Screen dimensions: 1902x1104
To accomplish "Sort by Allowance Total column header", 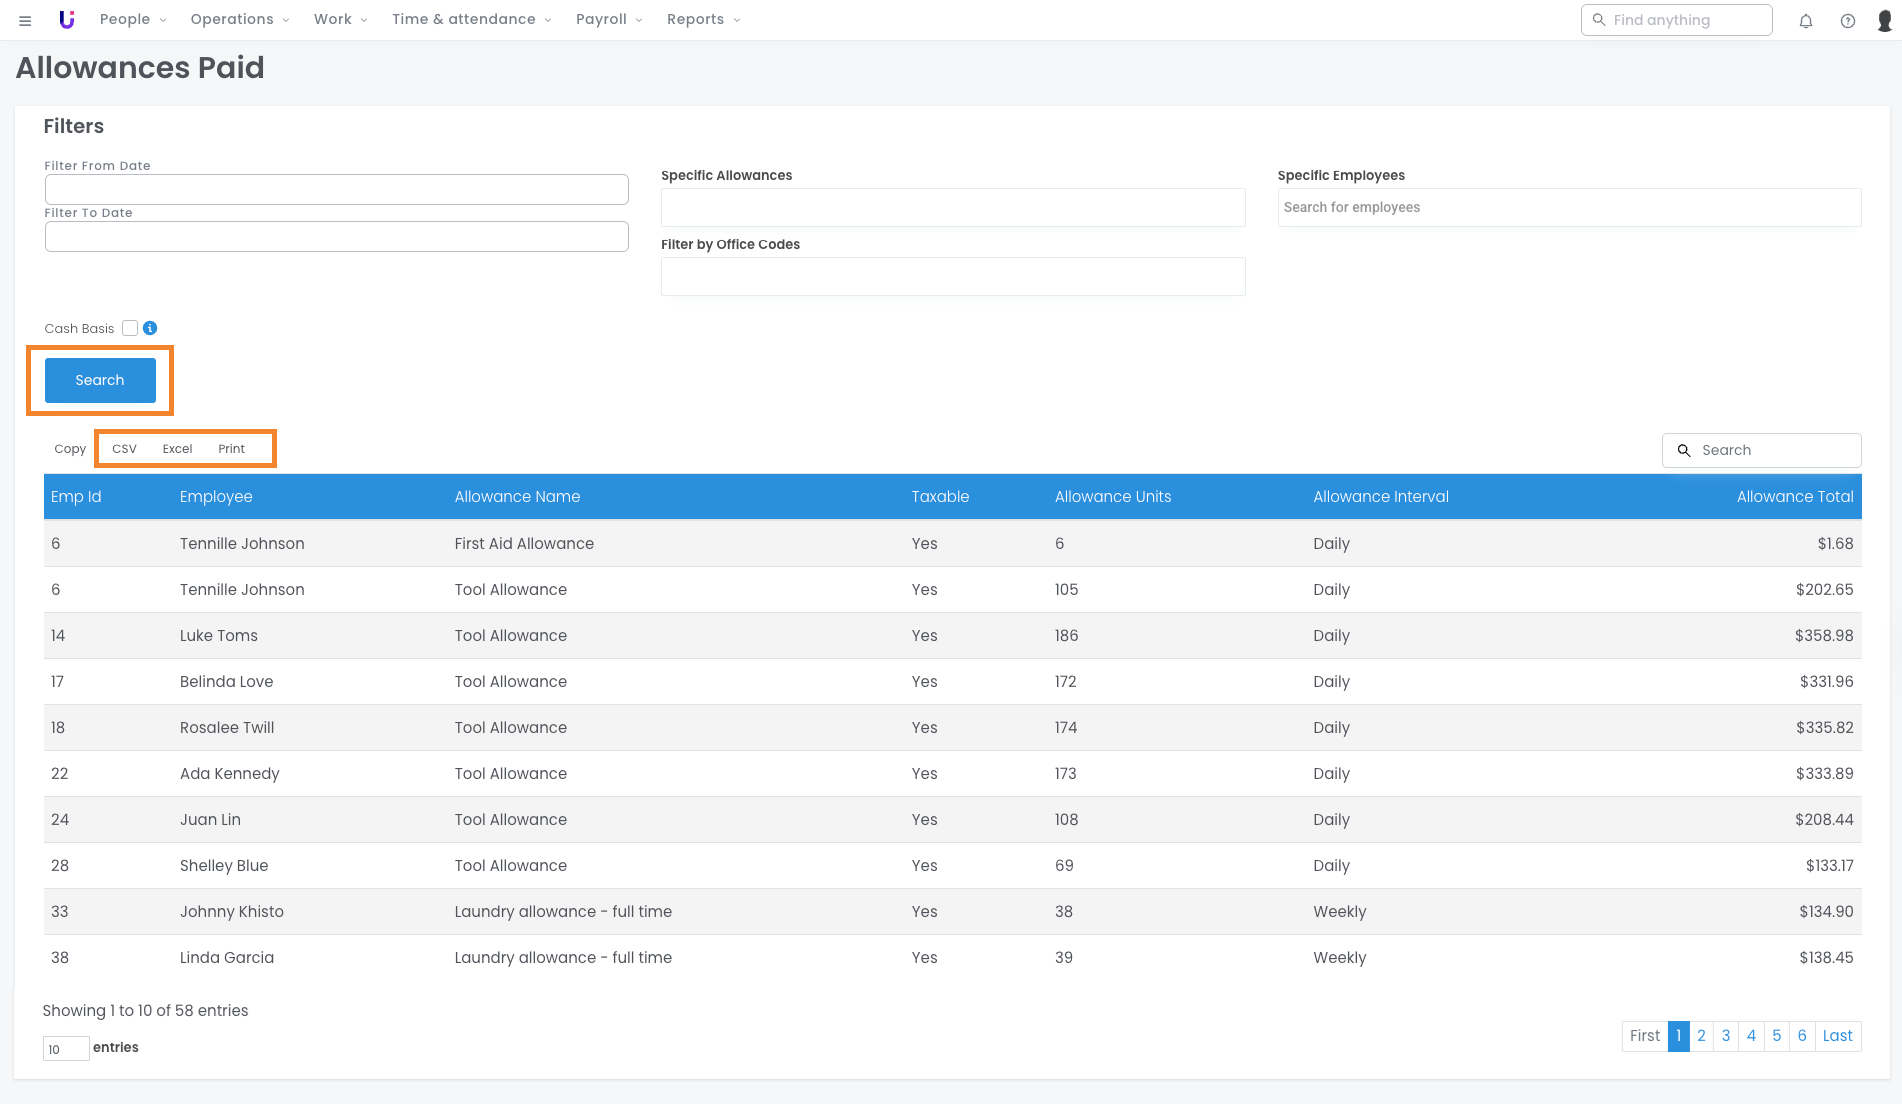I will [1794, 497].
